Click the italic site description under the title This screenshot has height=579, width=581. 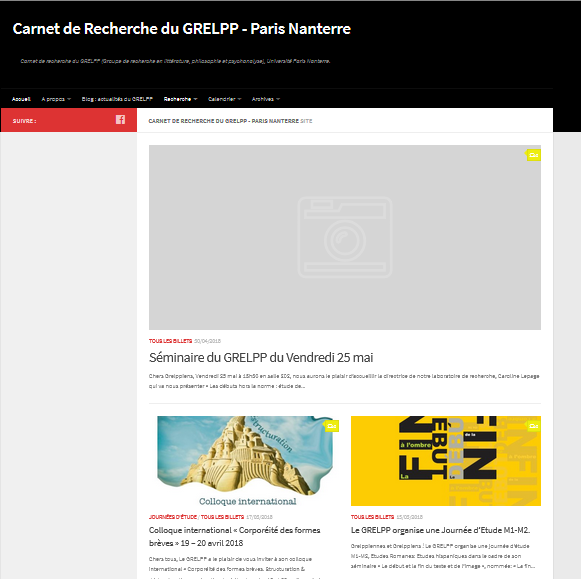175,61
